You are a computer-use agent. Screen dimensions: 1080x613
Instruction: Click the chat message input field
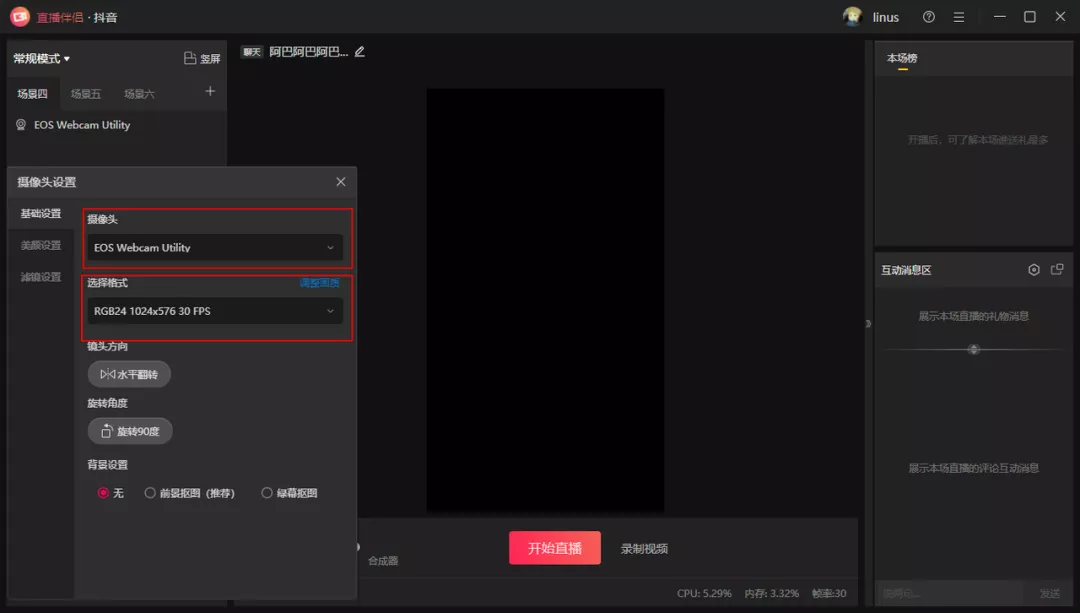949,593
